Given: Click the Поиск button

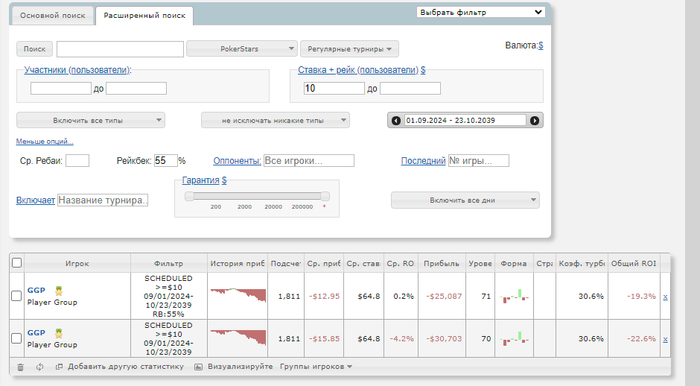Looking at the screenshot, I should point(34,49).
